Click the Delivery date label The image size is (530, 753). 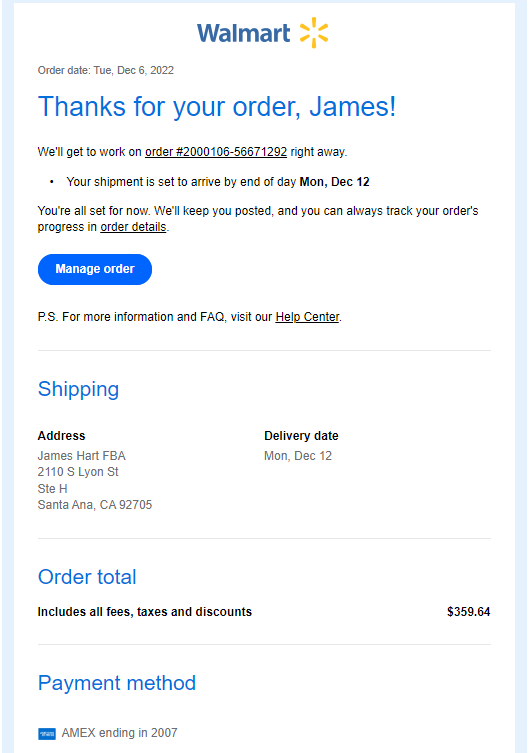point(301,436)
